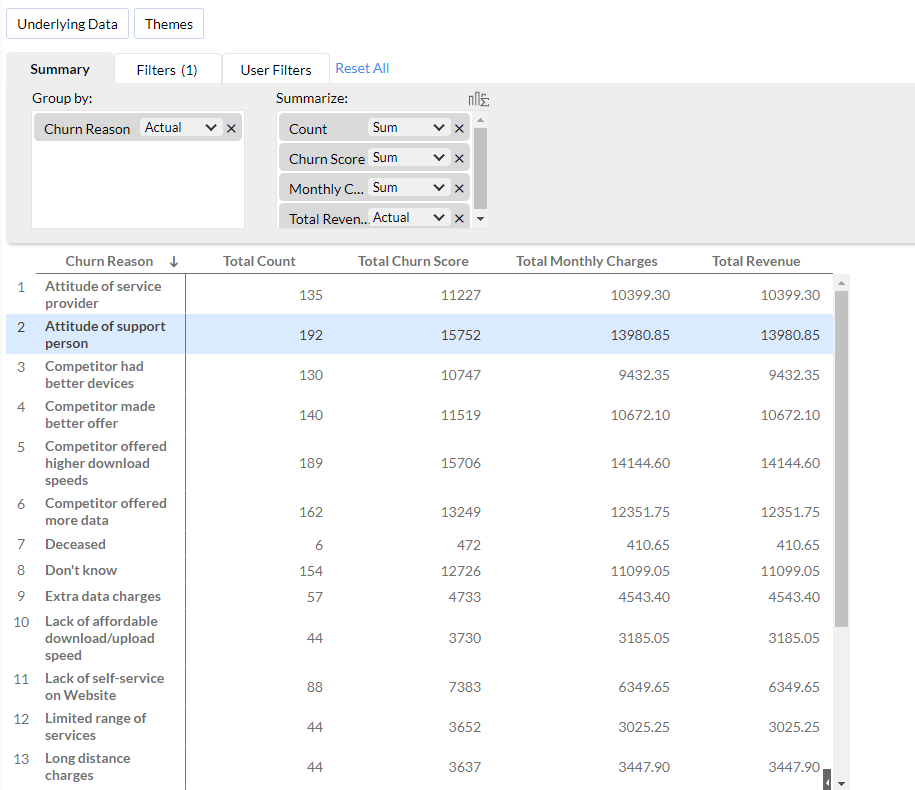915x790 pixels.
Task: Remove the Total Revenue summarize field
Action: [x=459, y=218]
